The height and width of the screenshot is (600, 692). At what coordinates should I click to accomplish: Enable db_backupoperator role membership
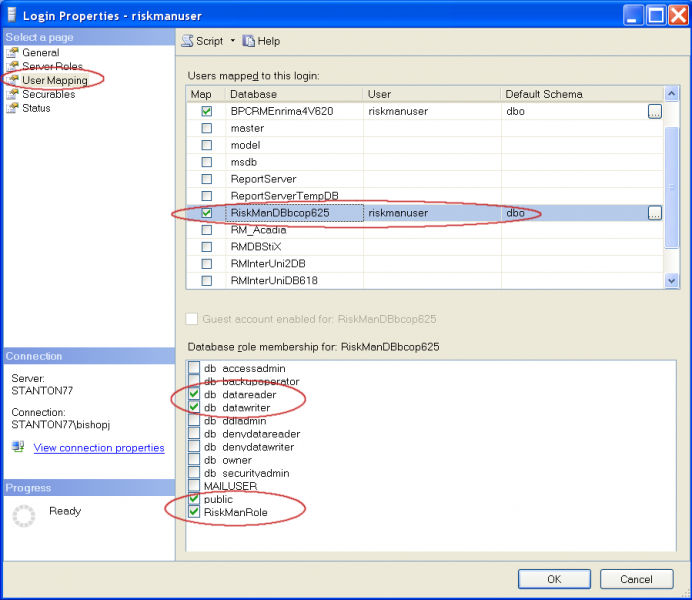click(194, 381)
